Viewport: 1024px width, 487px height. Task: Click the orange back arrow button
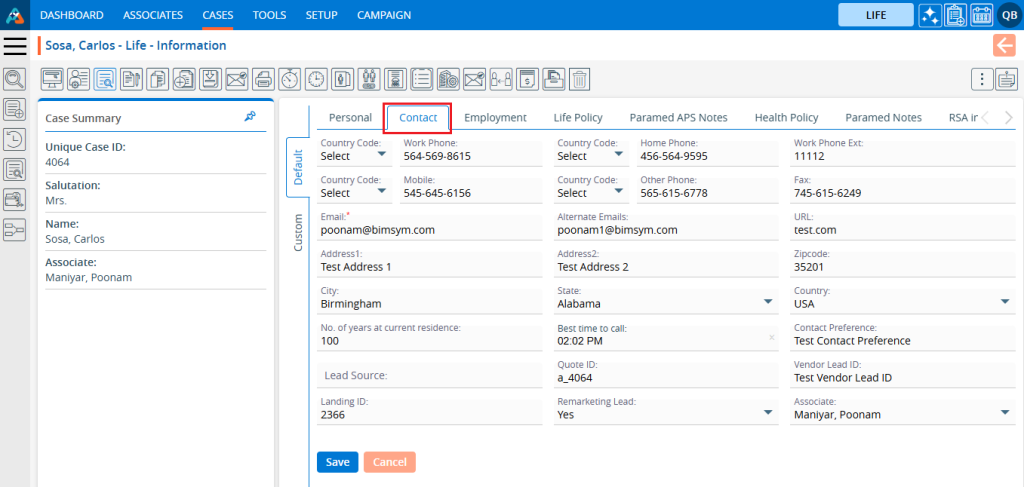[1003, 45]
